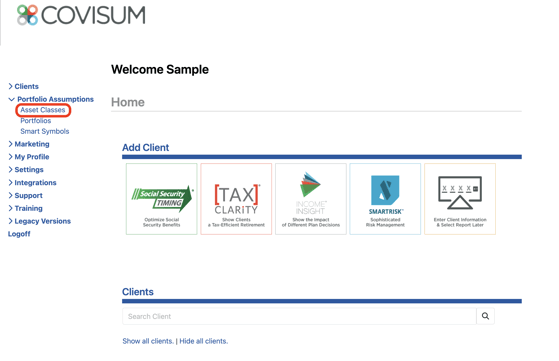Image resolution: width=559 pixels, height=361 pixels.
Task: Open Portfolios in sidebar
Action: pos(36,121)
